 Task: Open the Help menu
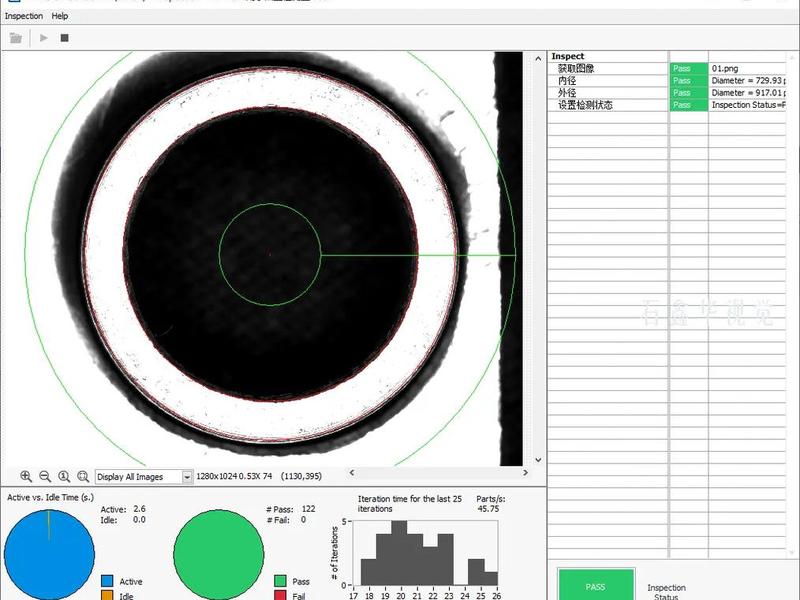point(60,16)
